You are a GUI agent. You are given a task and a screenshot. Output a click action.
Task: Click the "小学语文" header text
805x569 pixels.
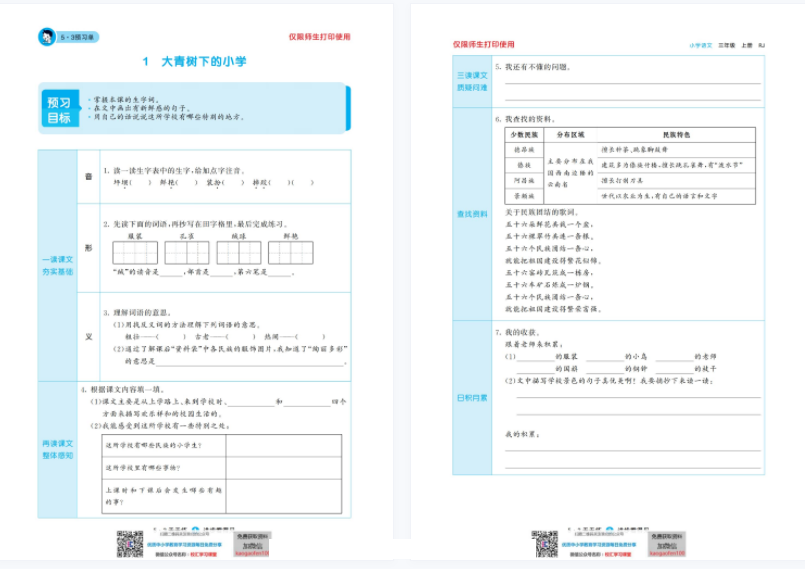(701, 45)
